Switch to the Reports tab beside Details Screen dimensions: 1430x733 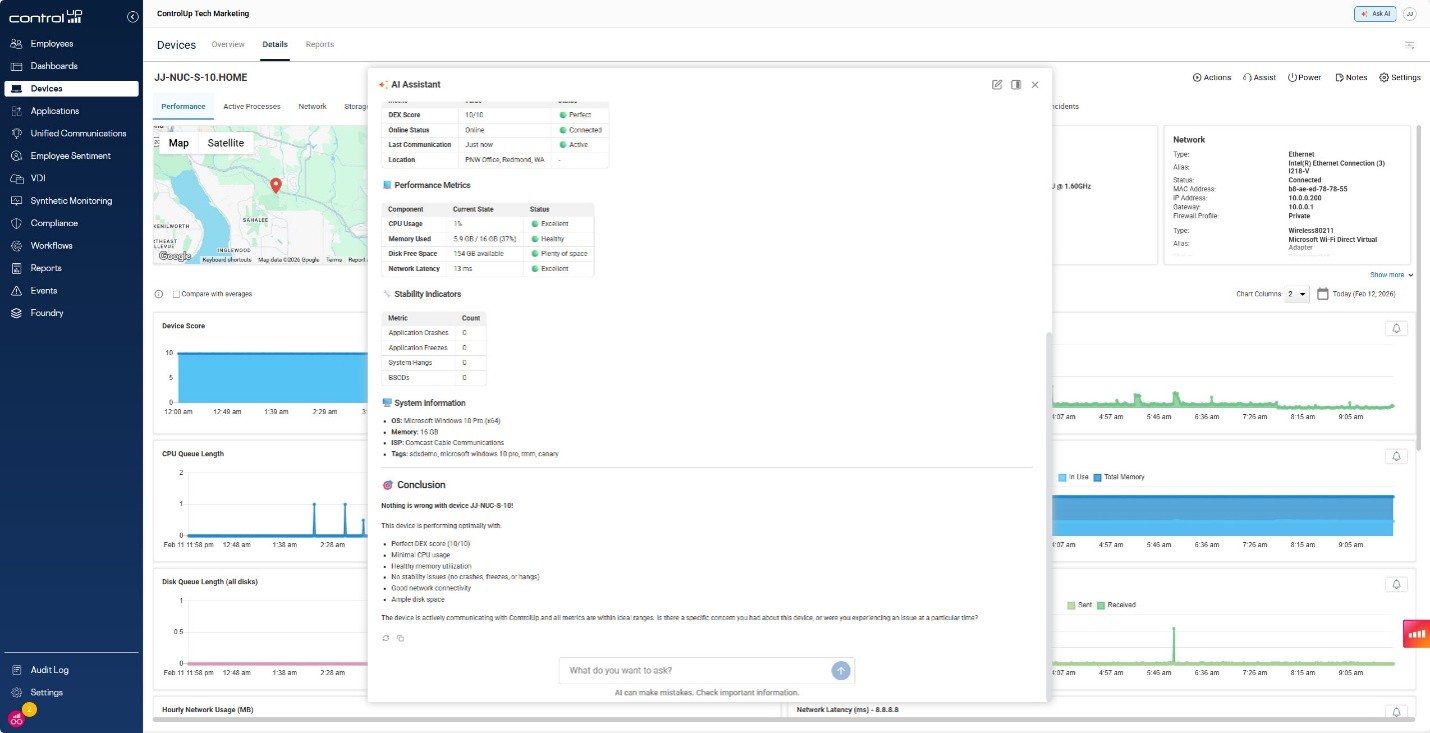(320, 44)
